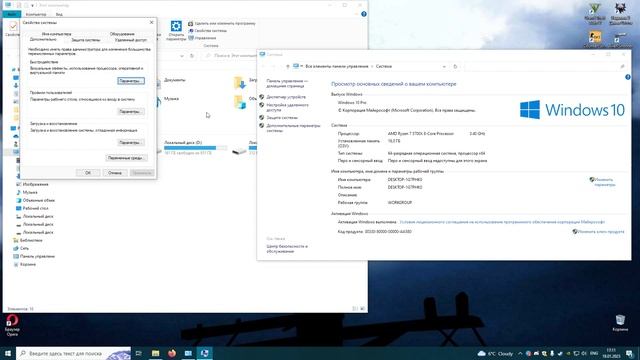The width and height of the screenshot is (640, 360).
Task: Open 'Дополнительные параметры системы' link
Action: point(293,128)
